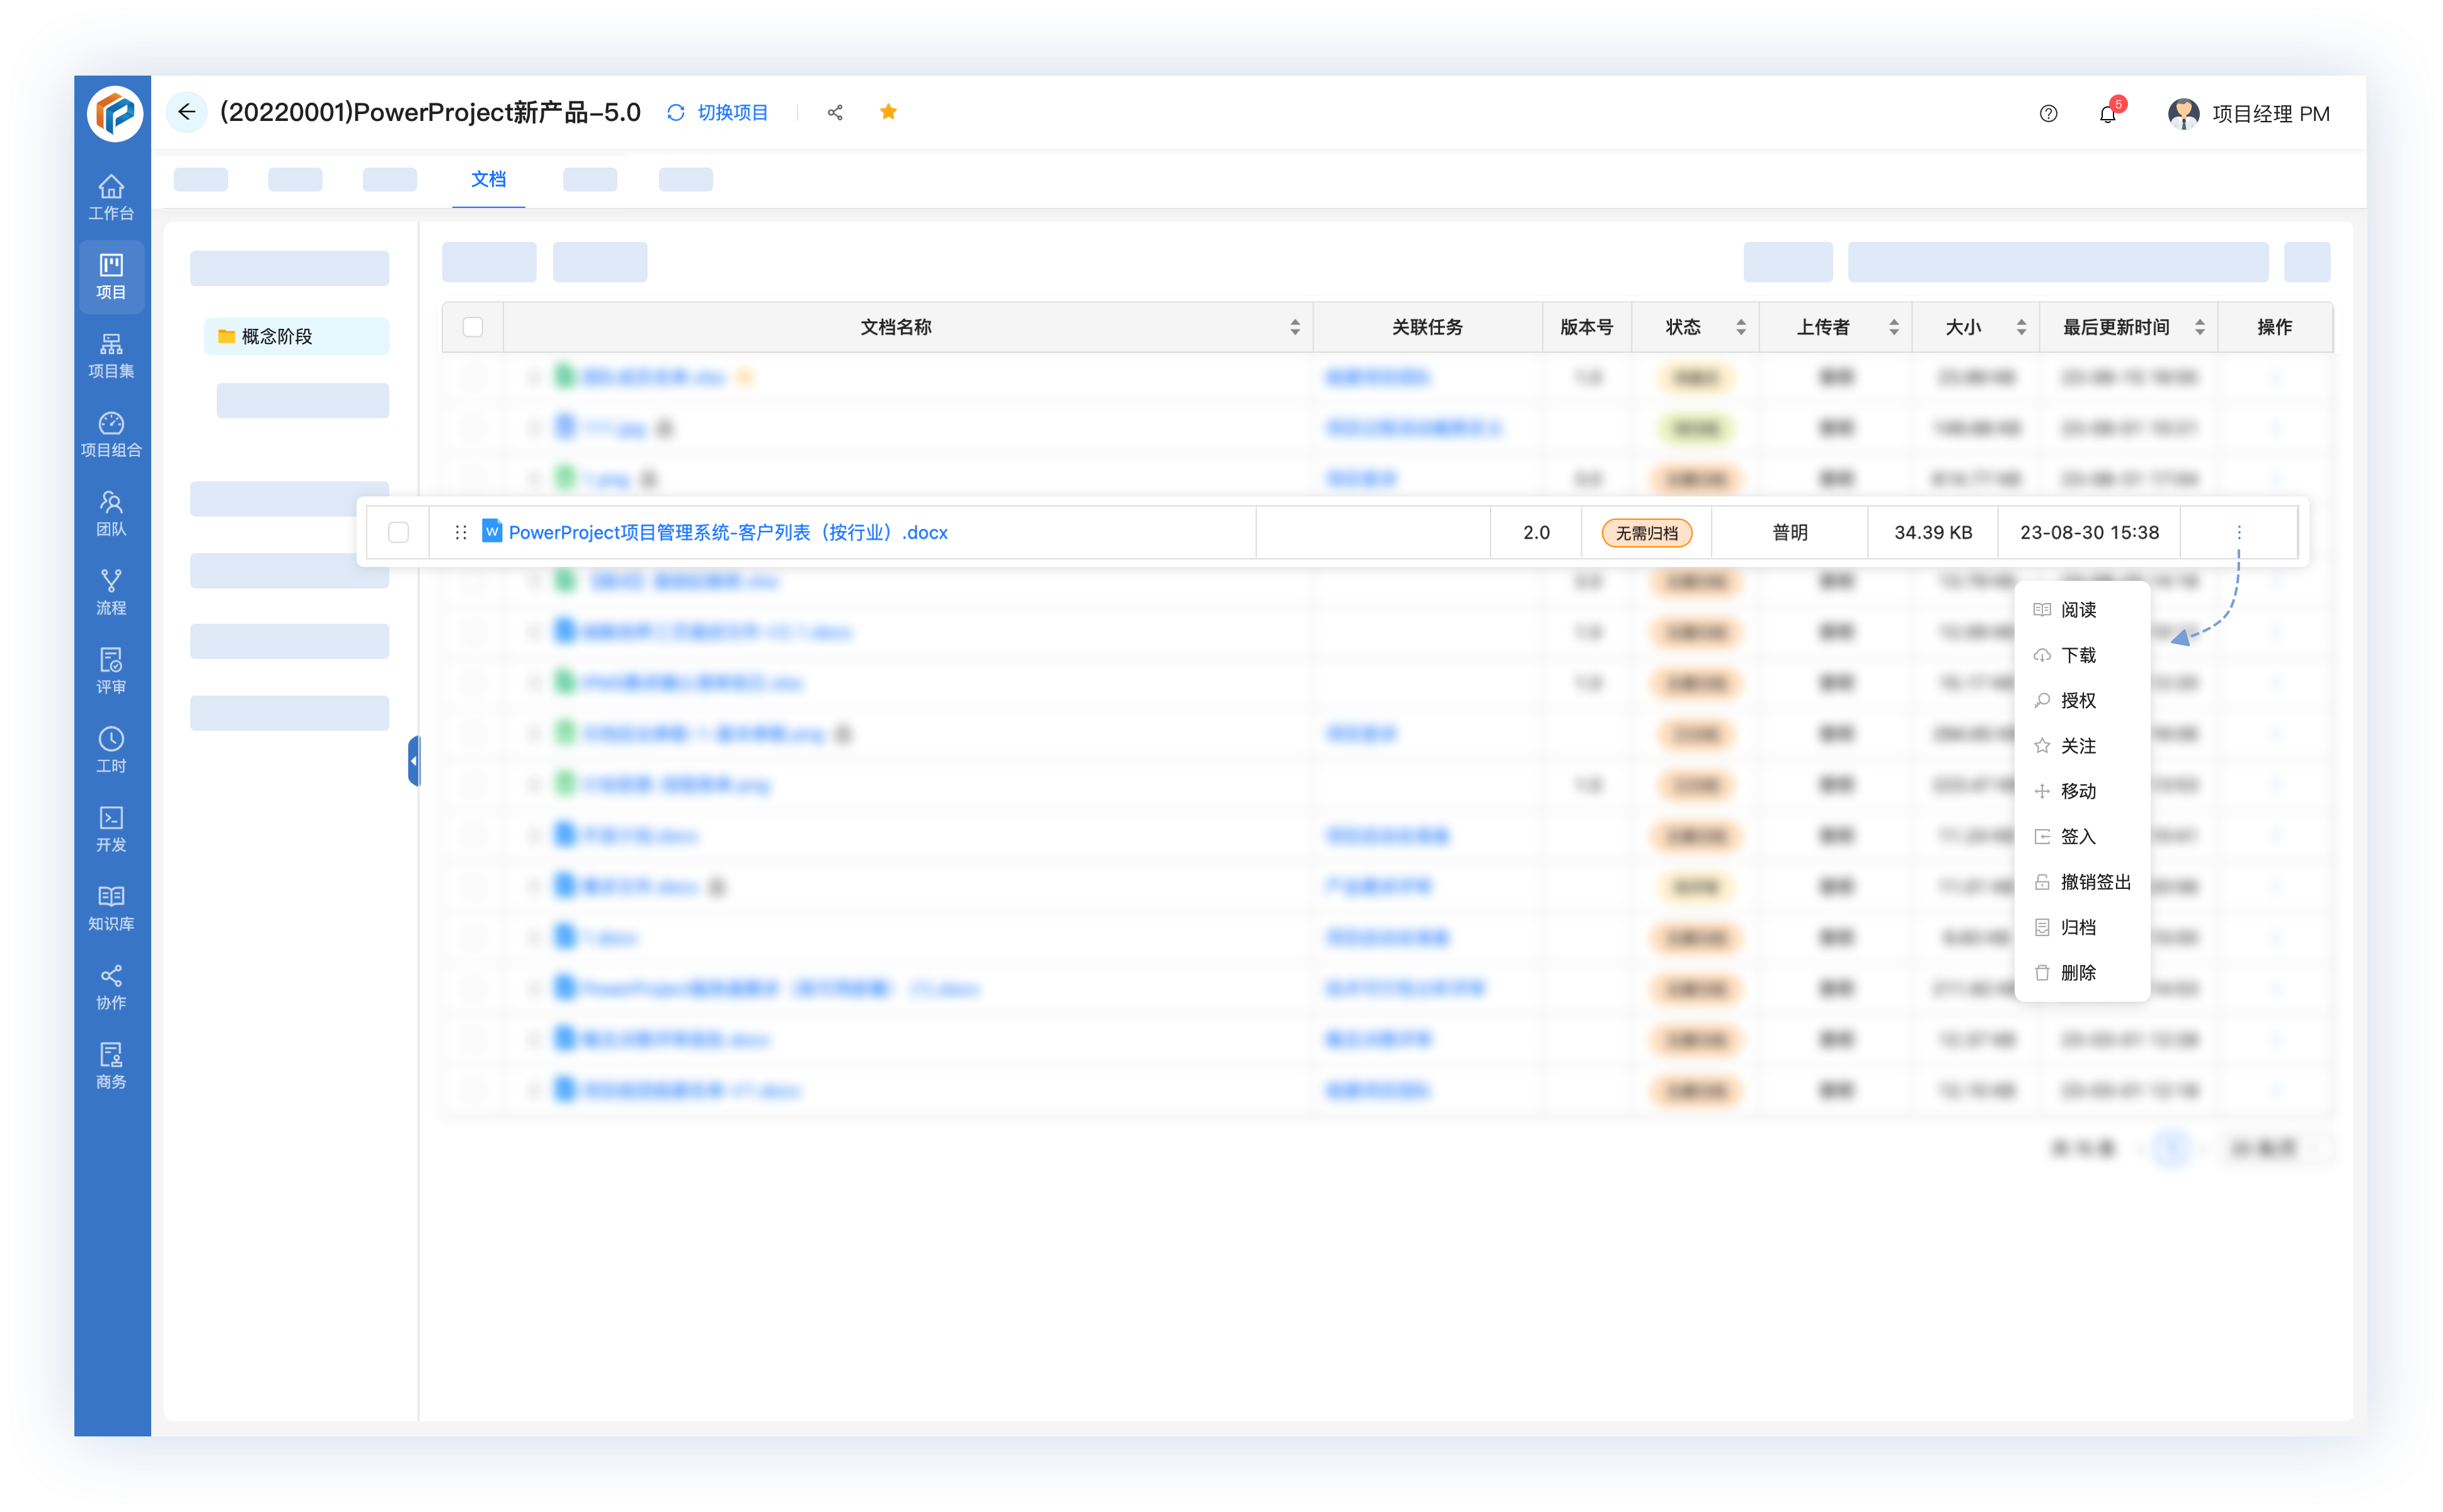Click the 操作 column header

[x=2275, y=328]
